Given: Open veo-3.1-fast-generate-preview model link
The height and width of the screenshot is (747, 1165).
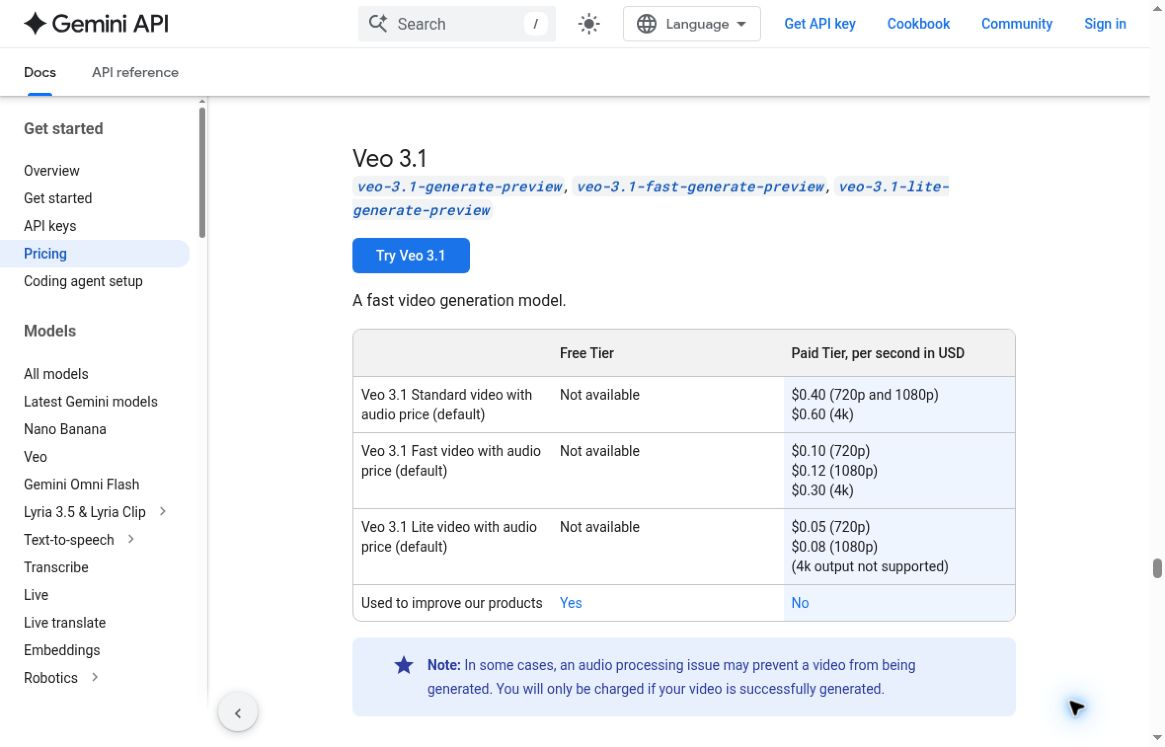Looking at the screenshot, I should (701, 187).
